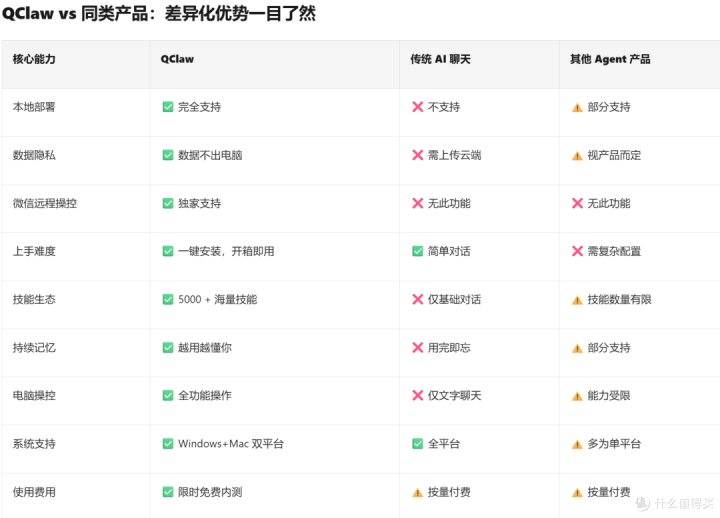Click the 传统 AI 聊天 column header
This screenshot has height=518, width=720.
440,59
